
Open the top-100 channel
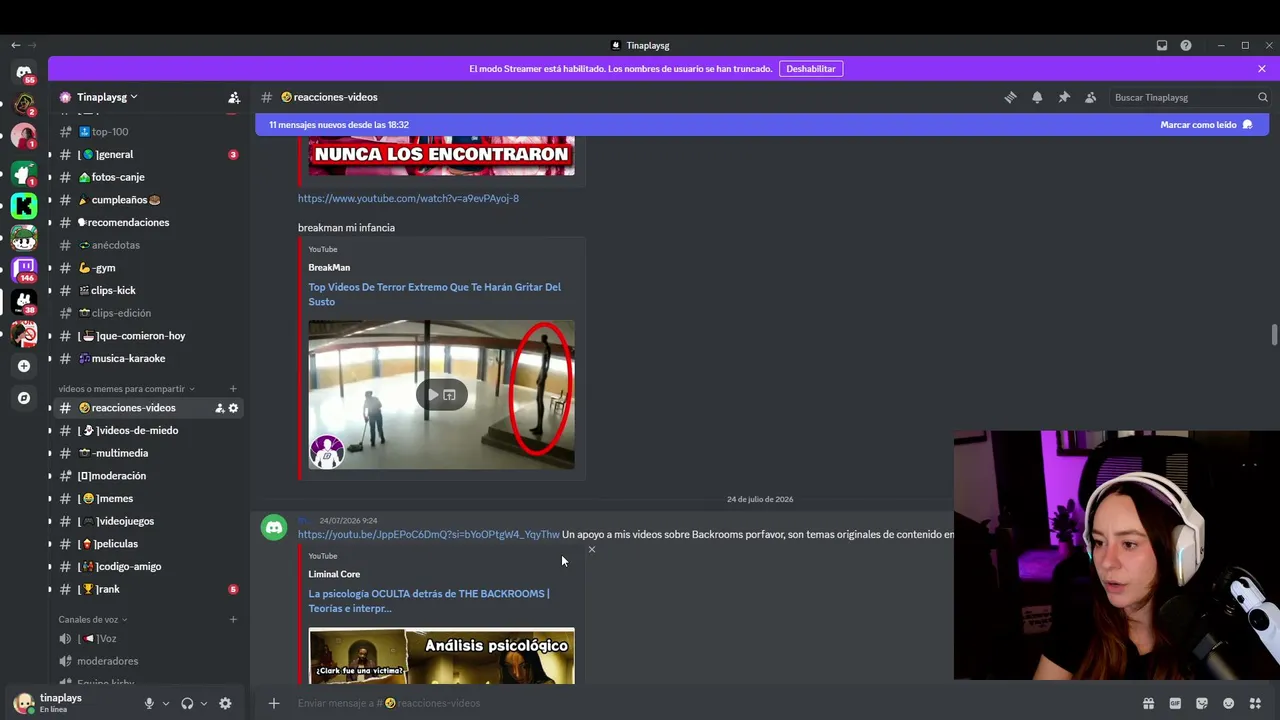pyautogui.click(x=149, y=132)
